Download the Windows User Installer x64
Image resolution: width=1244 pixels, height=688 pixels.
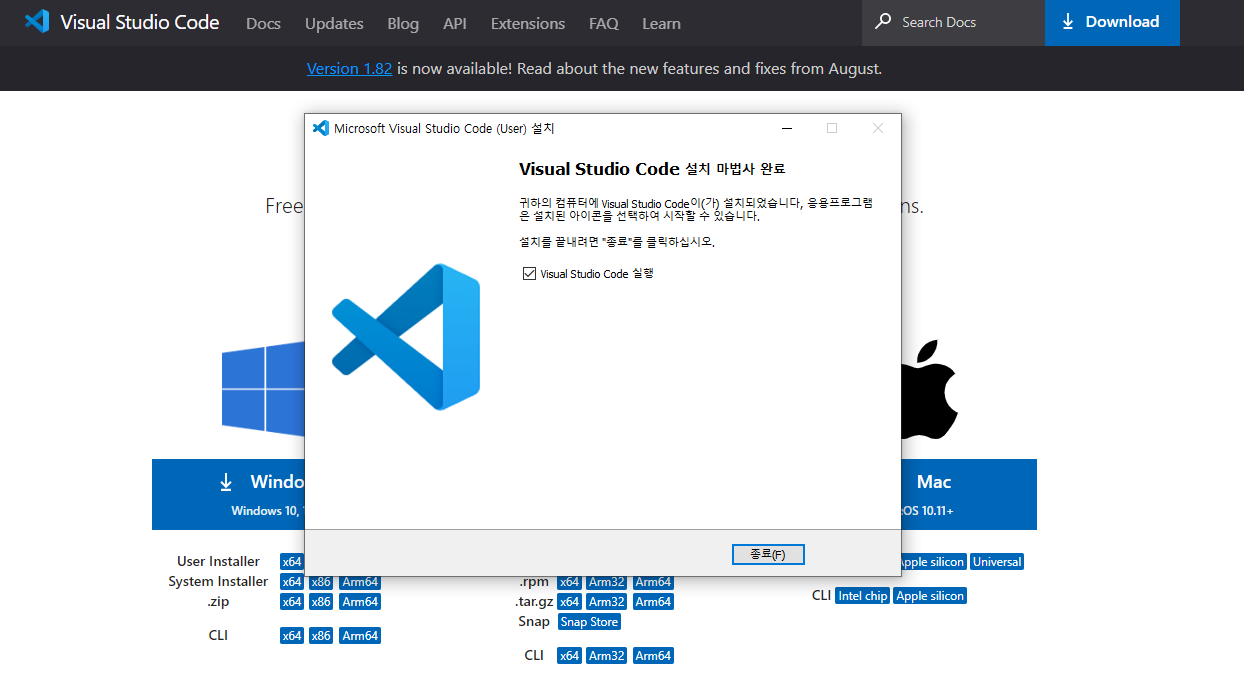point(292,562)
